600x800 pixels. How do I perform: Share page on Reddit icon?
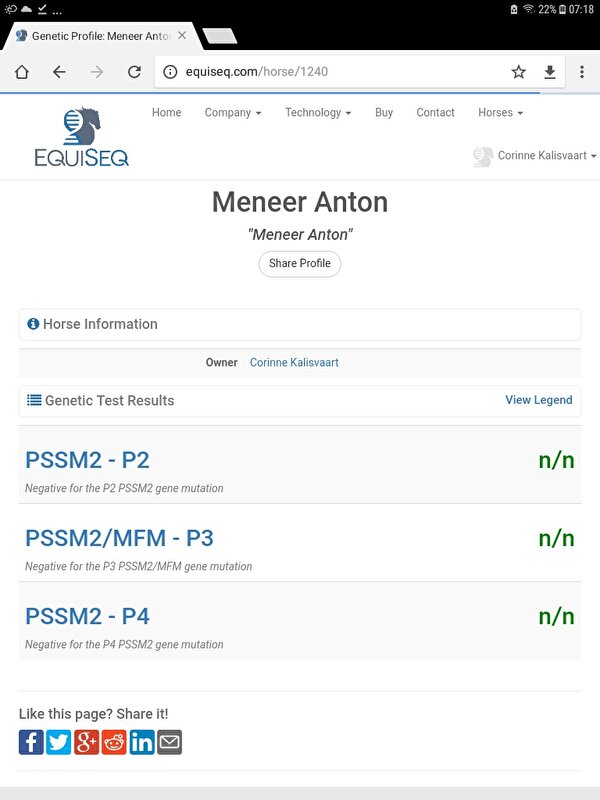coord(114,742)
